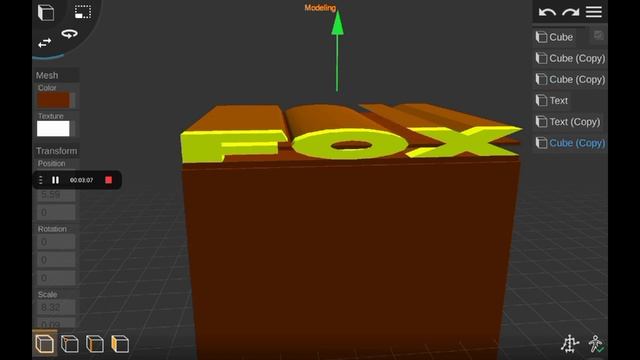Screen dimensions: 640x360
Task: Toggle checkbox next to Cube
Action: pyautogui.click(x=598, y=36)
